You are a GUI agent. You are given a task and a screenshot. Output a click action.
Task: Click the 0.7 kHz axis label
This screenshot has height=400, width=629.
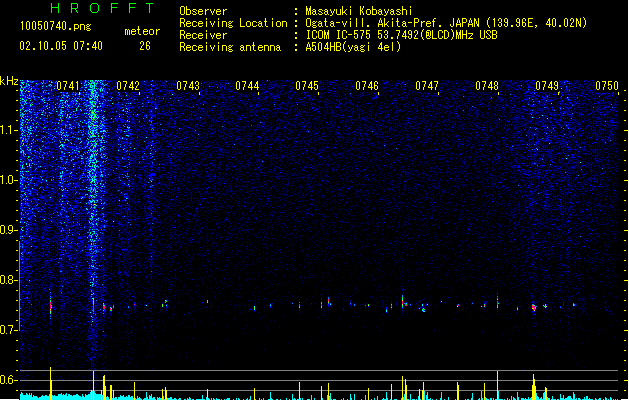click(8, 330)
